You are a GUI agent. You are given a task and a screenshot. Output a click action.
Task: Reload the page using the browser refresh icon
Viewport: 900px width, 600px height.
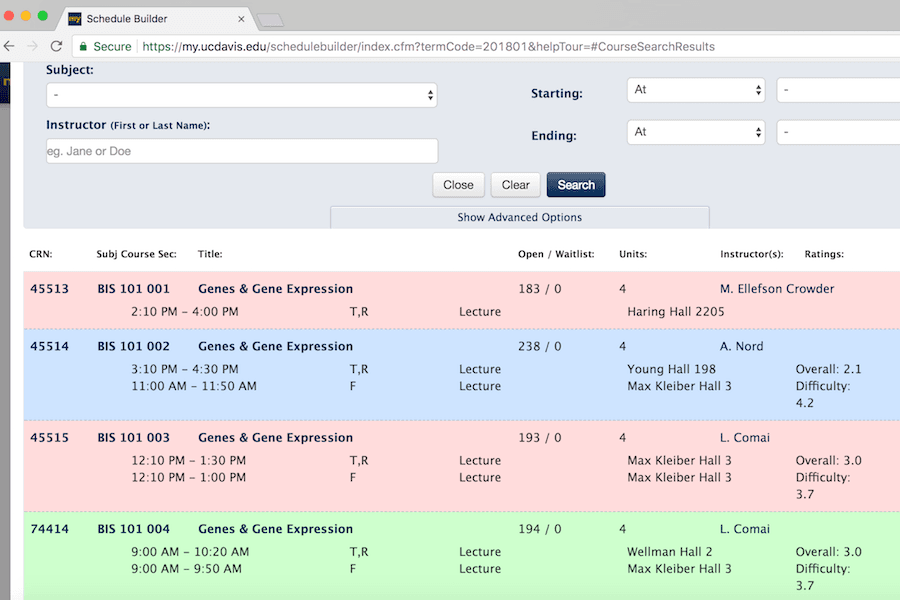click(x=56, y=46)
